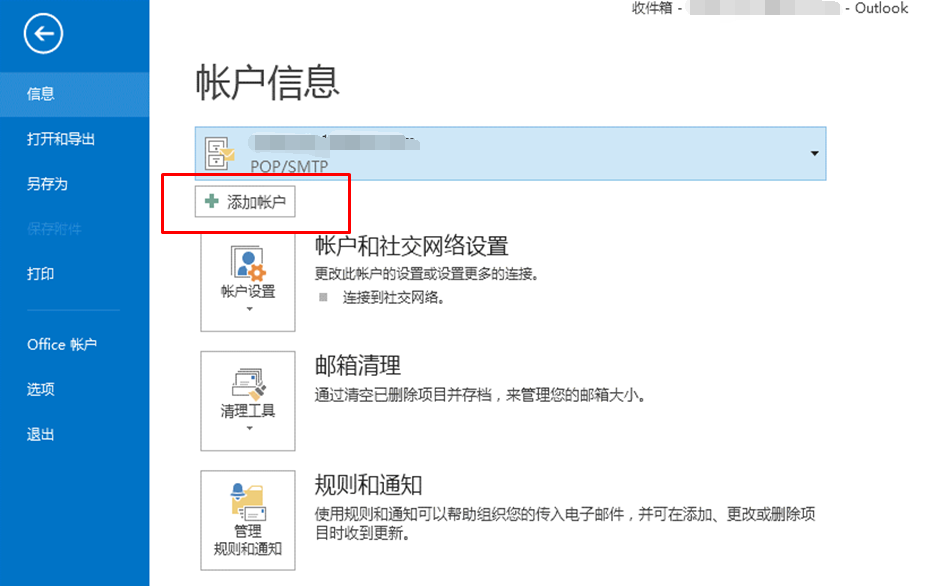Image resolution: width=952 pixels, height=586 pixels.
Task: Click the back arrow to return to Inbox
Action: point(42,33)
